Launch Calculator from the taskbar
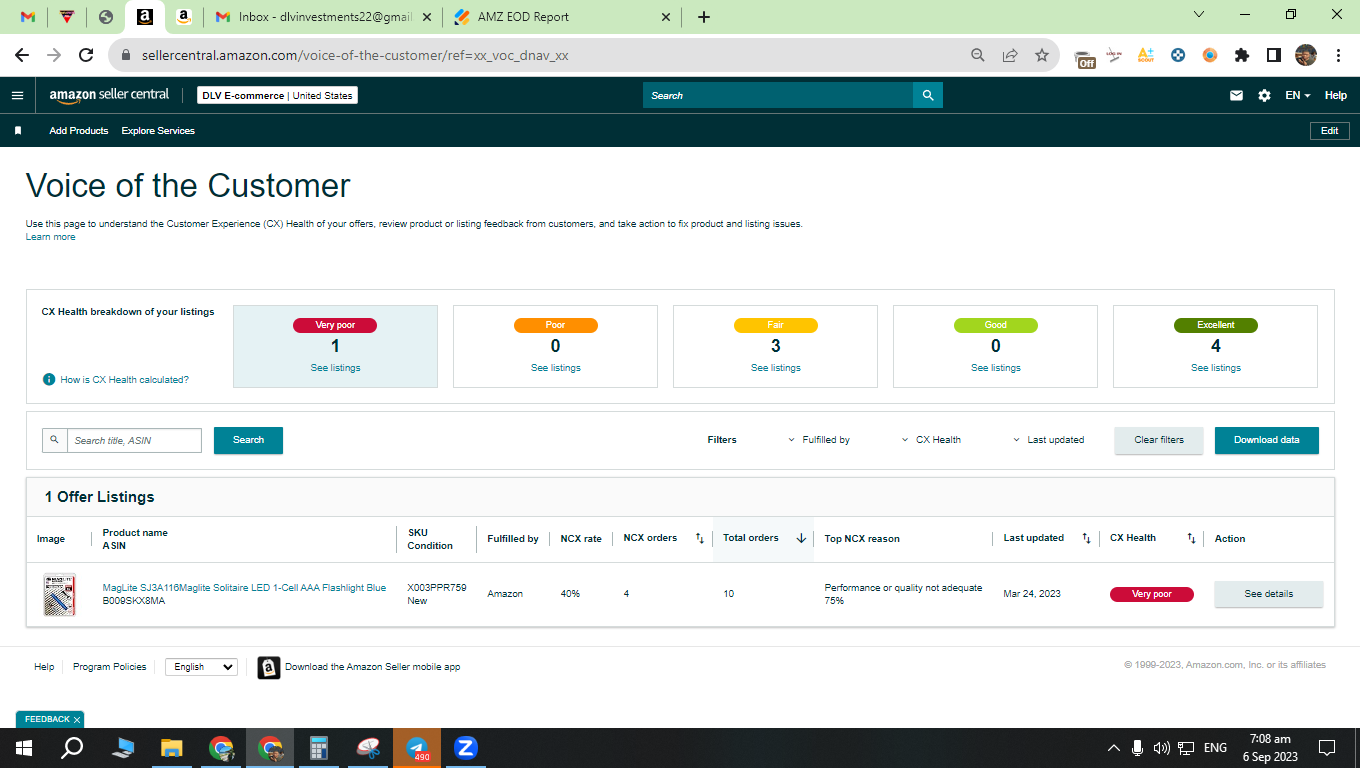Image resolution: width=1360 pixels, height=768 pixels. (319, 748)
